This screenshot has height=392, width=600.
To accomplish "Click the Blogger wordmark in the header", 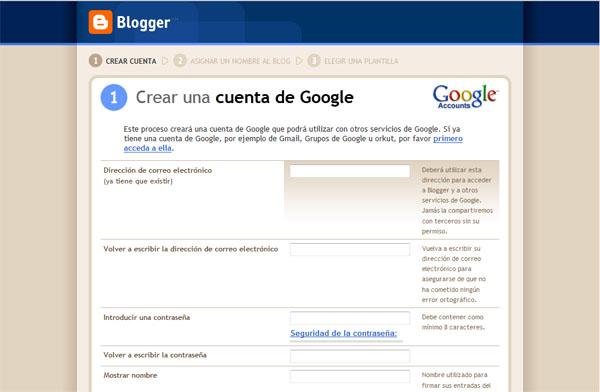I will [143, 23].
